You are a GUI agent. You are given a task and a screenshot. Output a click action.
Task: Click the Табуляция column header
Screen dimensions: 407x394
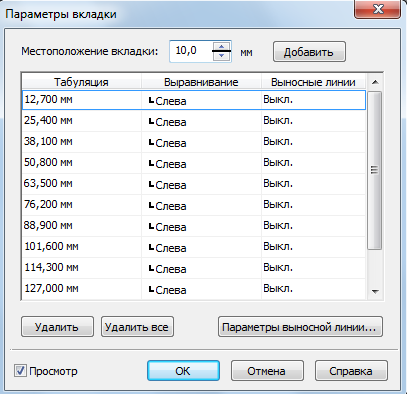tap(81, 82)
